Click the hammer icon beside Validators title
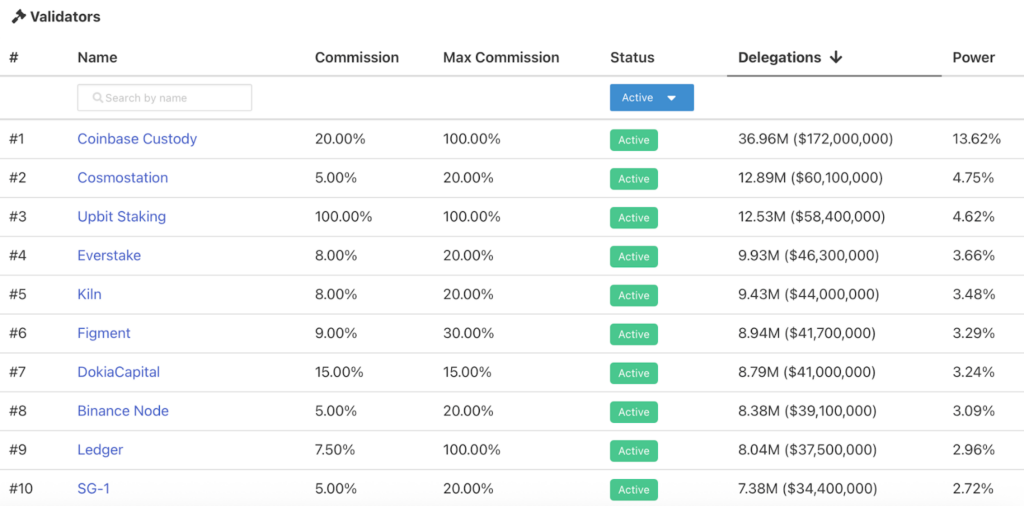The width and height of the screenshot is (1024, 506). click(x=18, y=17)
